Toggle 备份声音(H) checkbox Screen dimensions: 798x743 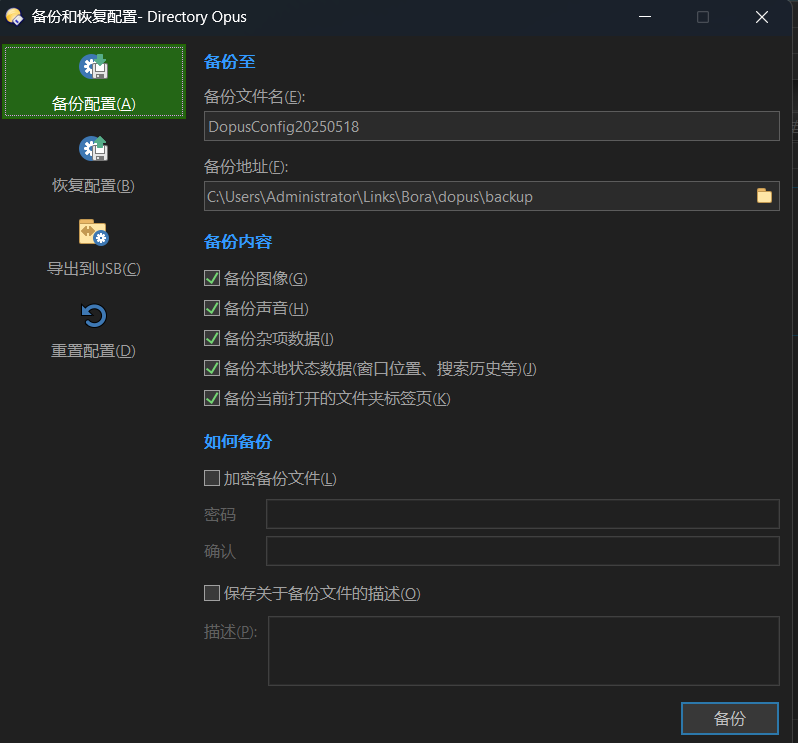coord(212,308)
